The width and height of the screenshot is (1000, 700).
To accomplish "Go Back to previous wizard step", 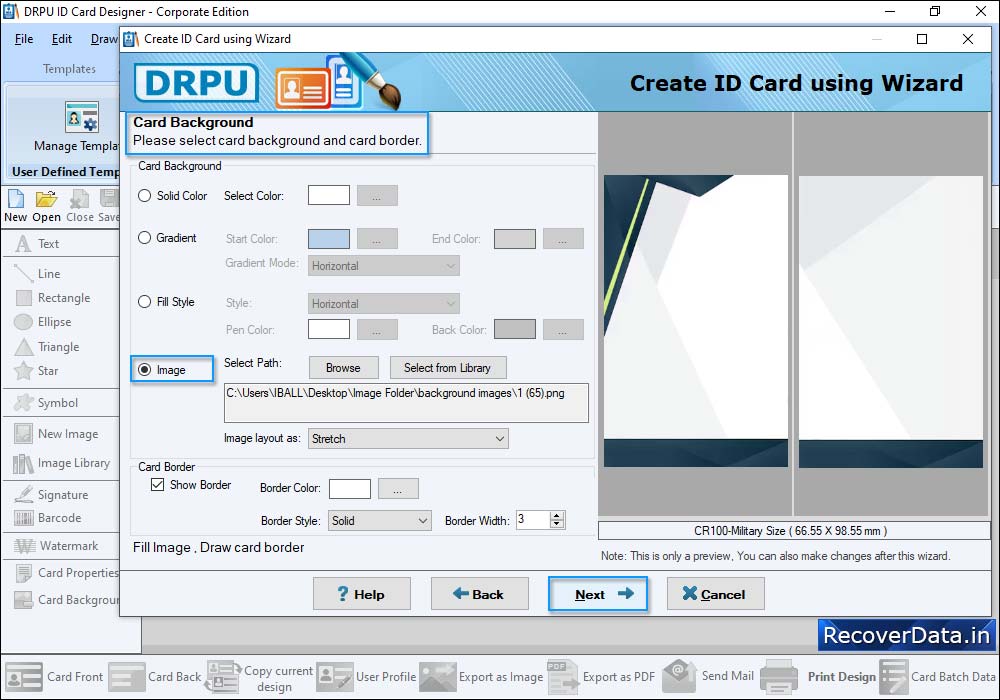I will click(x=480, y=594).
